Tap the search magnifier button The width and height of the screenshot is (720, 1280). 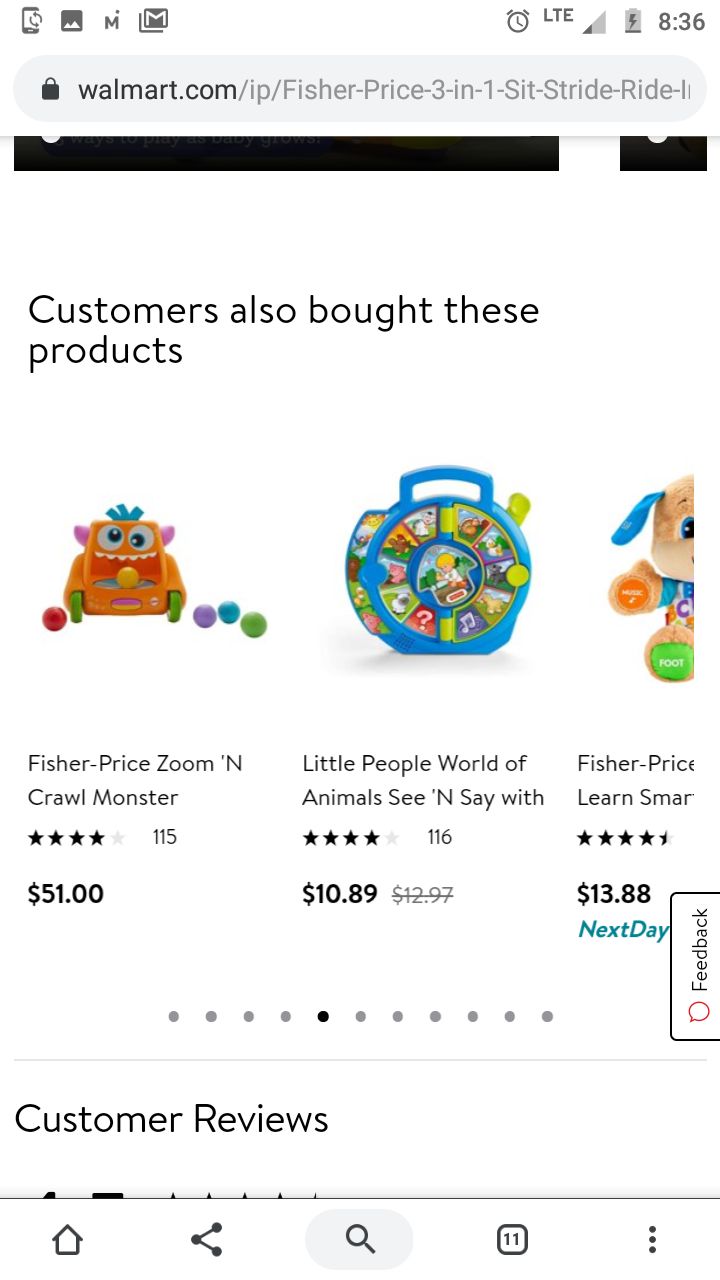pos(359,1240)
